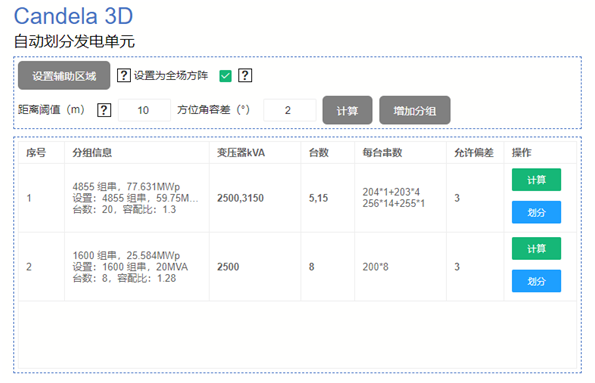
Task: Select the 允许偏差 column header
Action: [x=474, y=153]
